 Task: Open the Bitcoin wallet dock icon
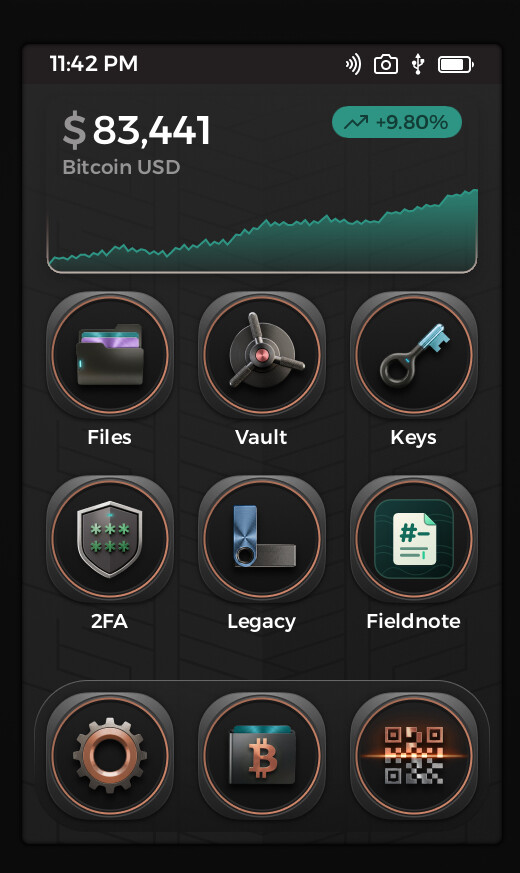click(262, 756)
